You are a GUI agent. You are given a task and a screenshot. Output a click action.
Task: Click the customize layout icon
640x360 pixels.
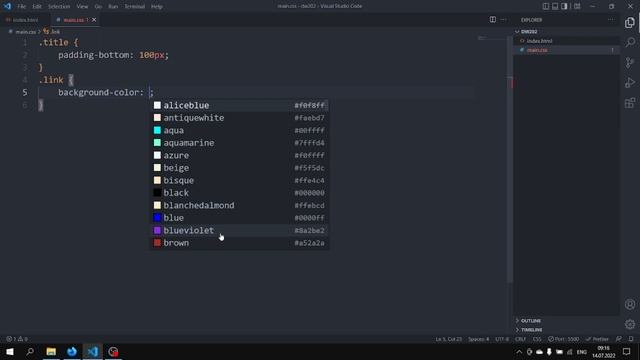click(577, 6)
